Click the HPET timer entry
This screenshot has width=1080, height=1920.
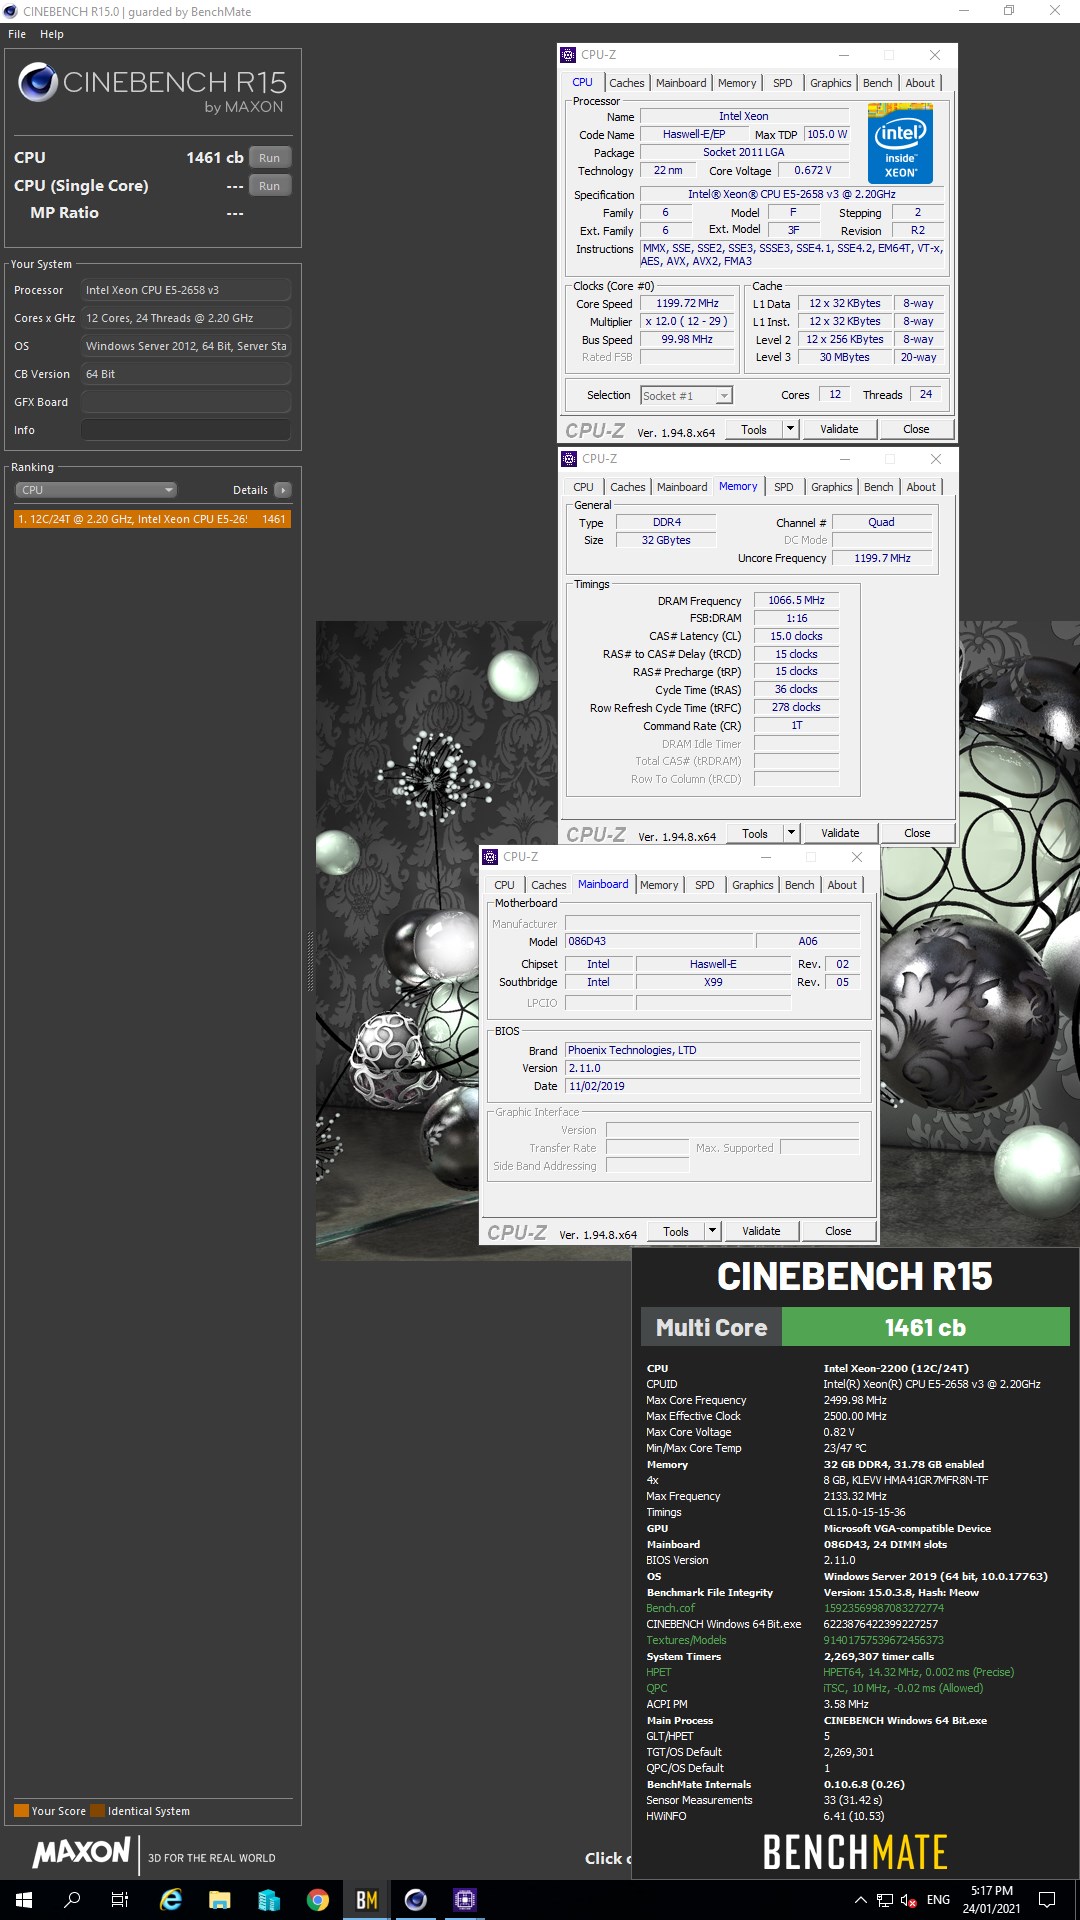[x=659, y=1672]
